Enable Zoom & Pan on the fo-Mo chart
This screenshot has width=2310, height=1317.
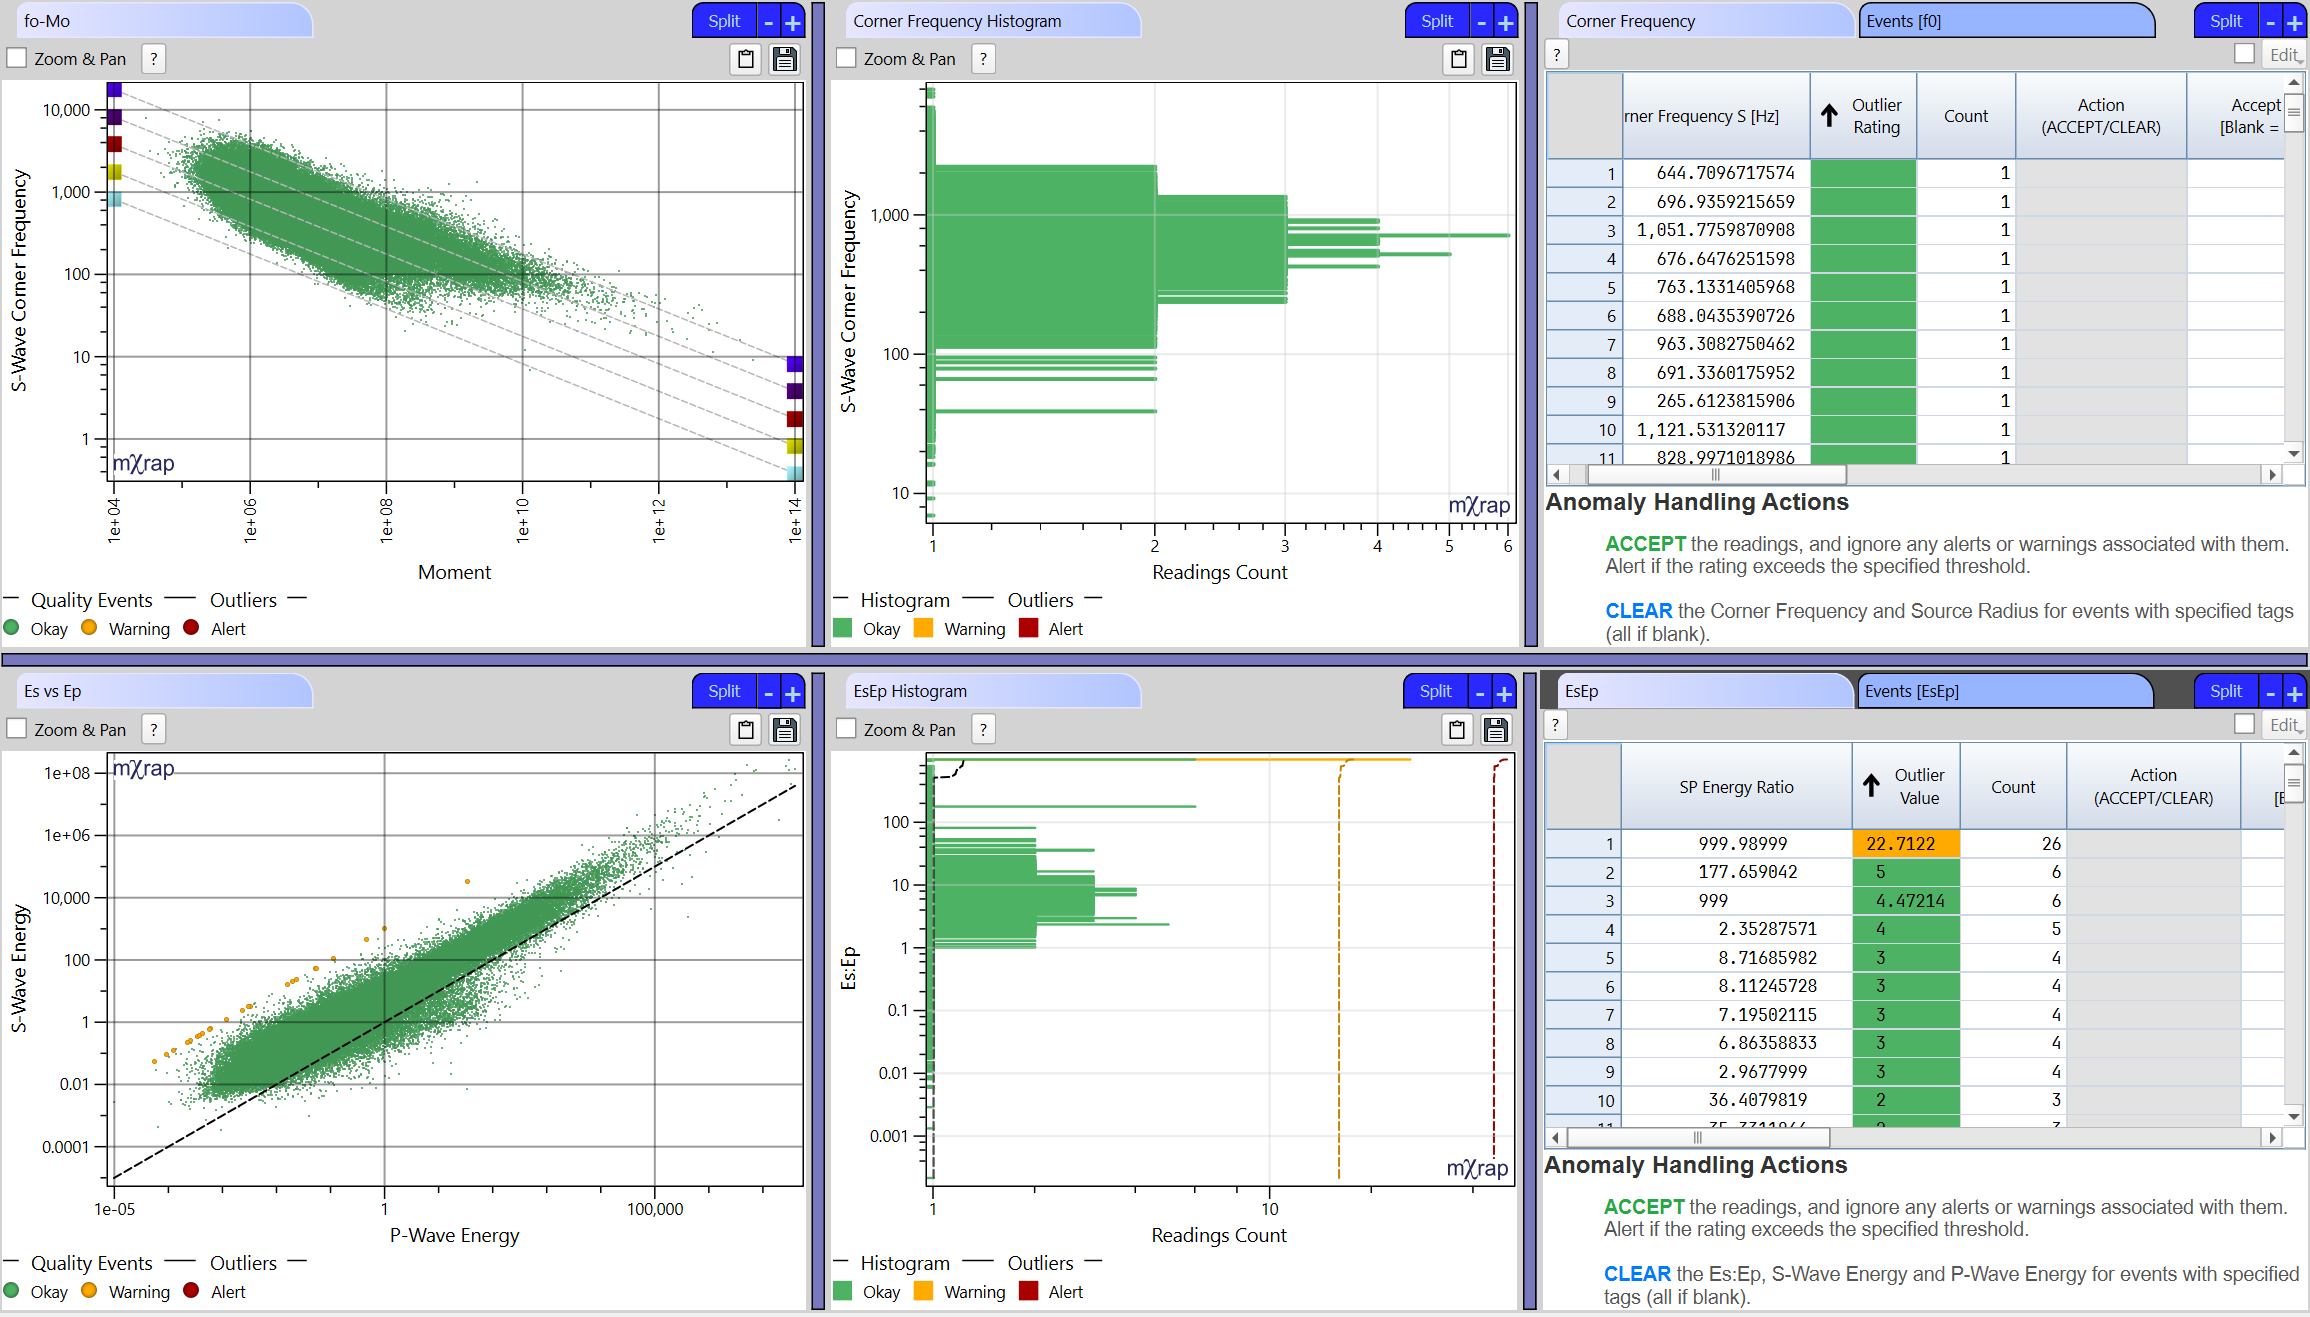click(x=16, y=58)
